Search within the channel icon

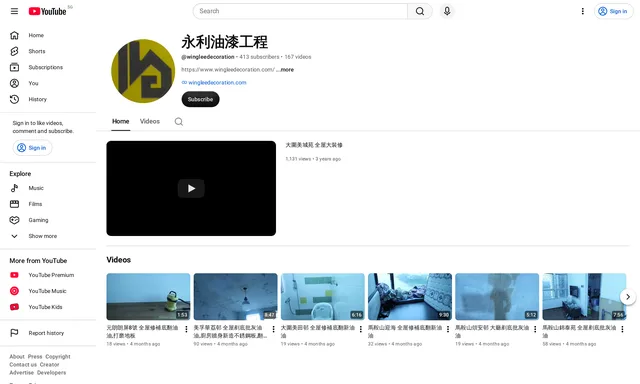[x=179, y=122]
